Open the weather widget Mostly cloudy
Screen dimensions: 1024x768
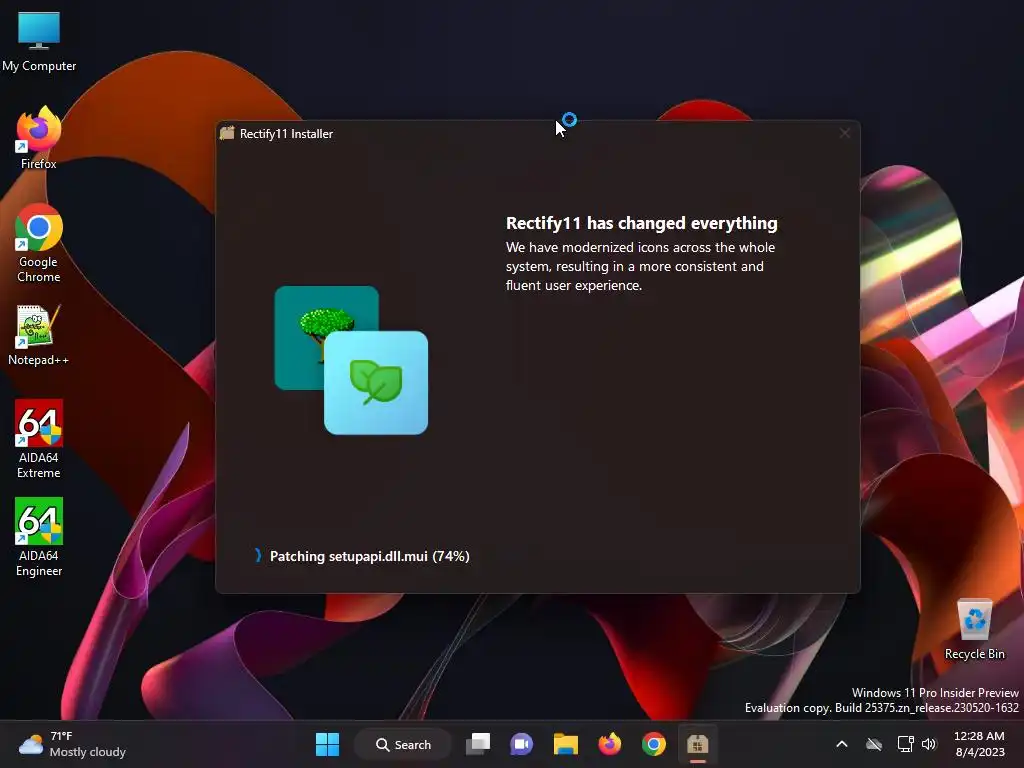(x=72, y=744)
